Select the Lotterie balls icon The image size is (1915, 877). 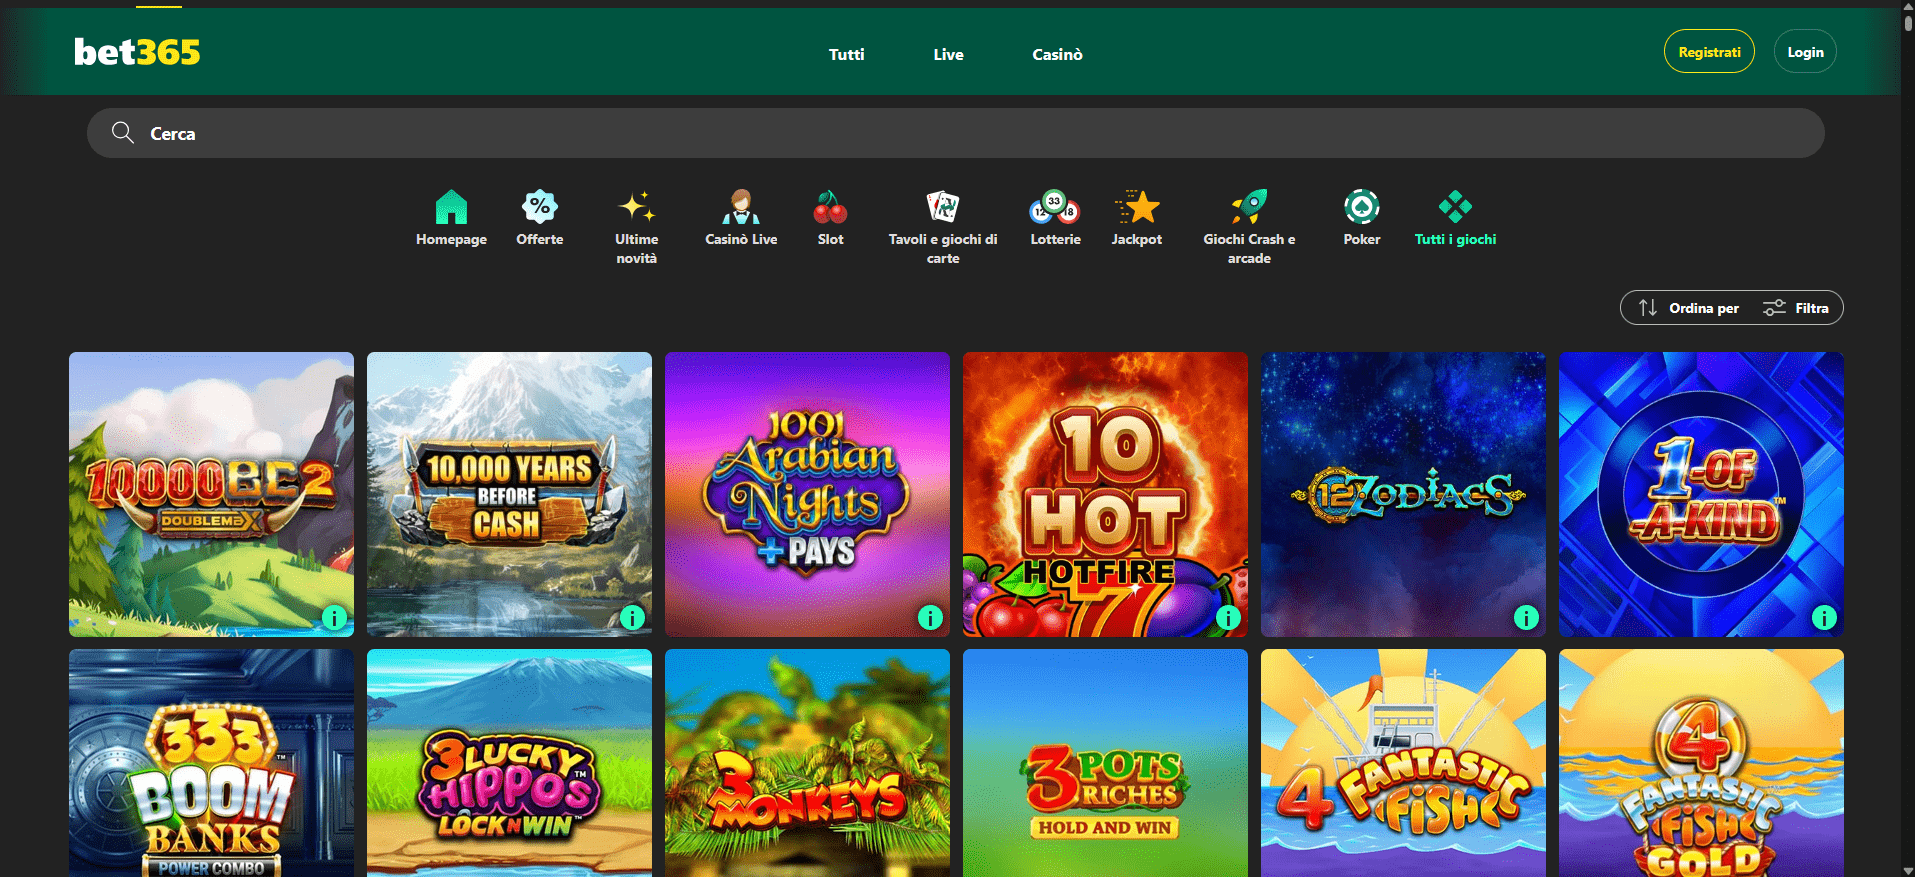pos(1055,207)
